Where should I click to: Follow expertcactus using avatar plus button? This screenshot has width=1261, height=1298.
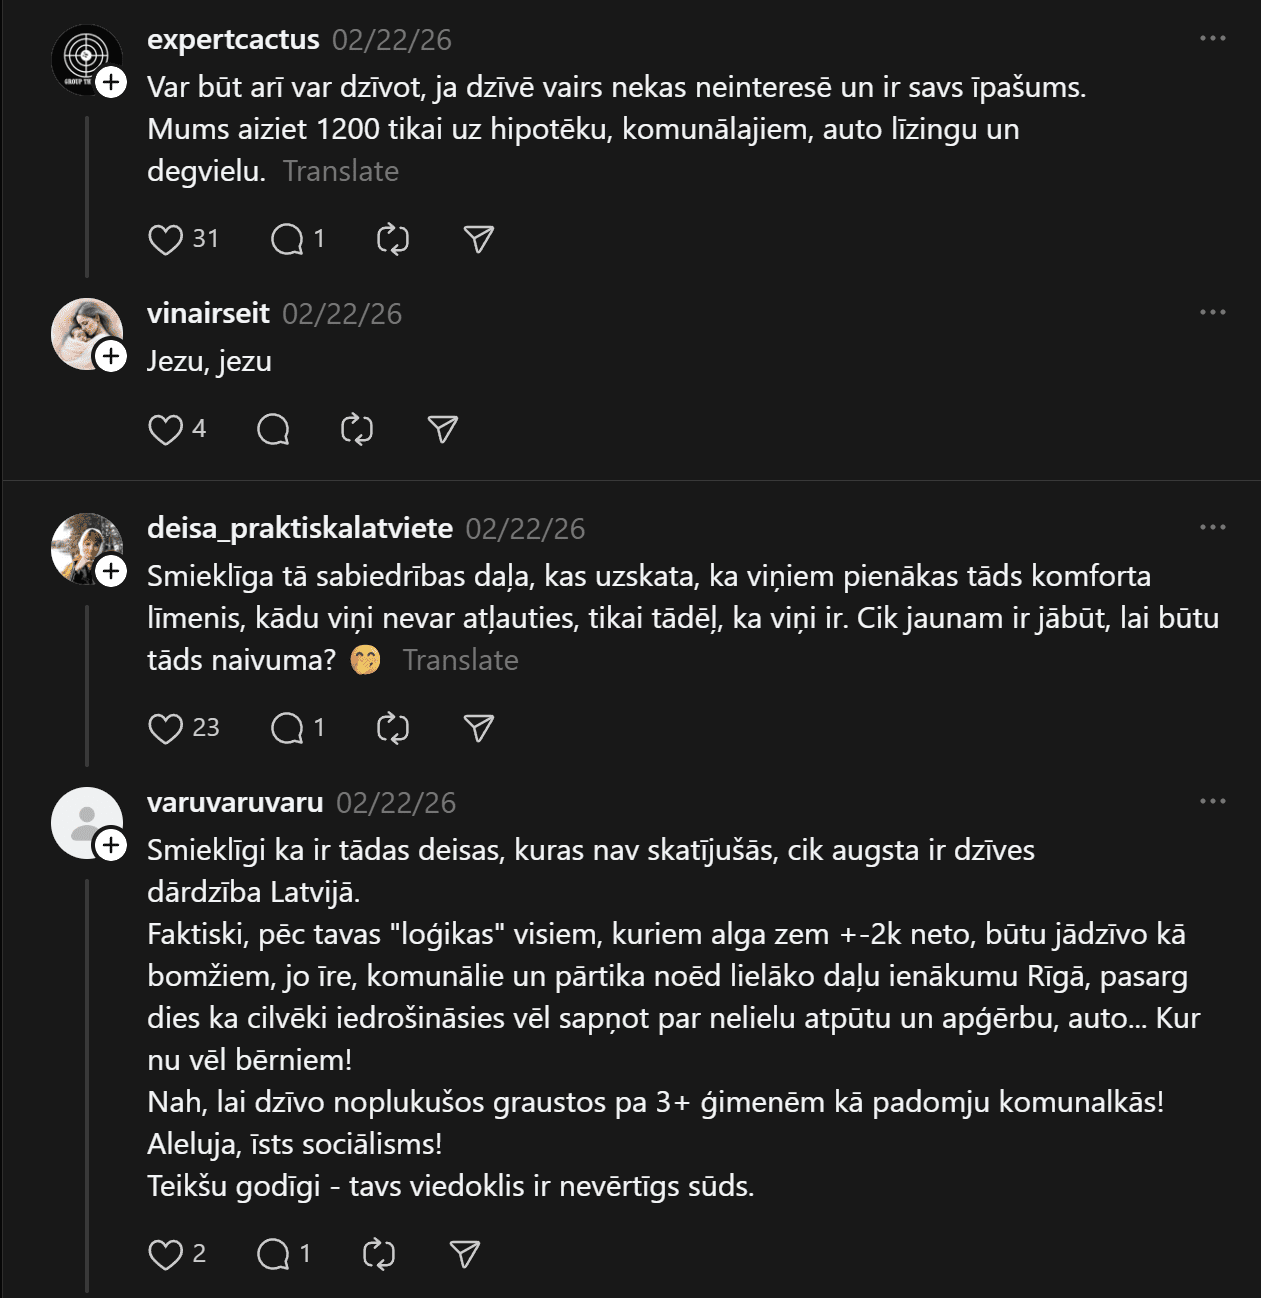[x=111, y=82]
